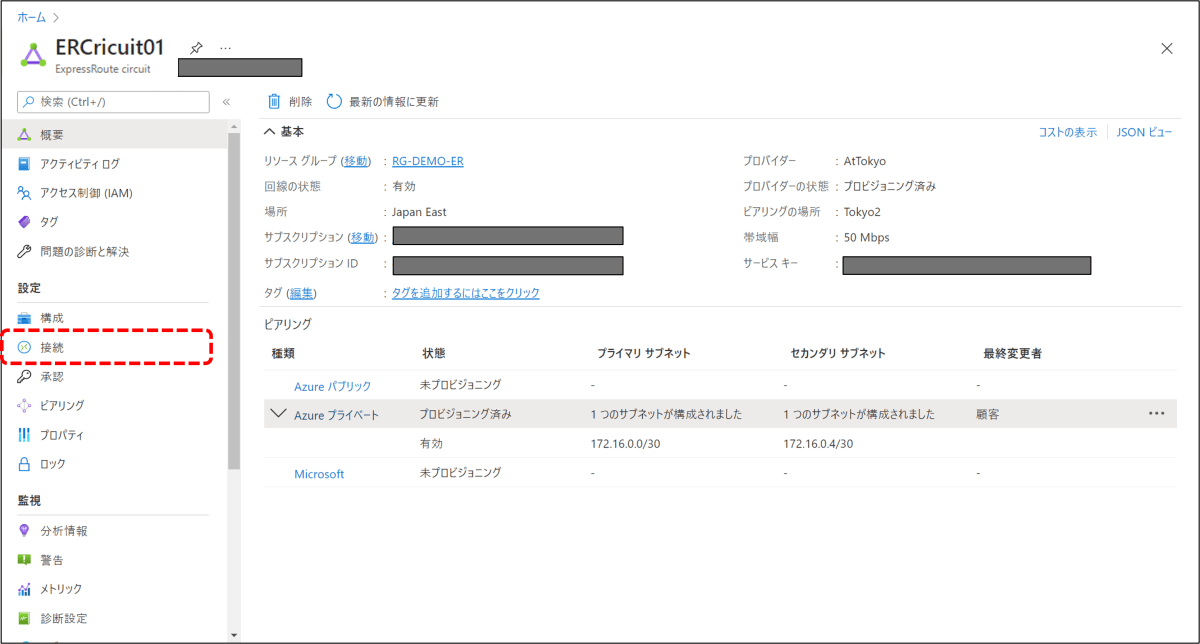The height and width of the screenshot is (644, 1200).
Task: Click the 最終変更者 column header
Action: click(1013, 354)
